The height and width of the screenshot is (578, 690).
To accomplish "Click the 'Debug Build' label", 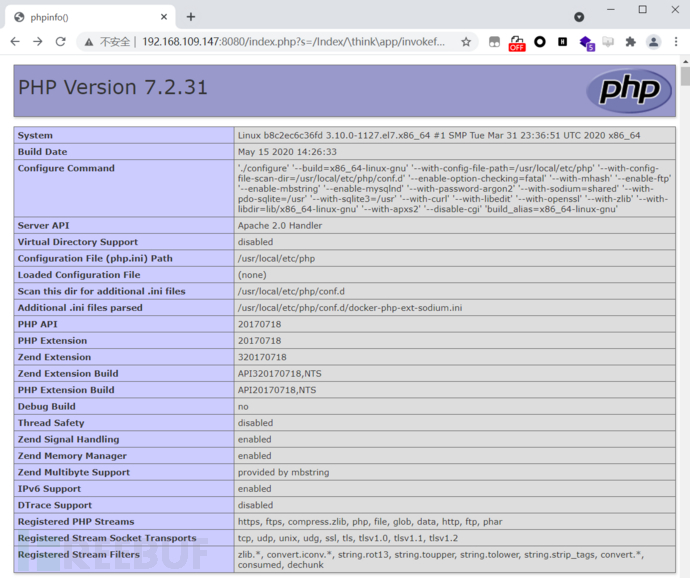I will pyautogui.click(x=47, y=406).
